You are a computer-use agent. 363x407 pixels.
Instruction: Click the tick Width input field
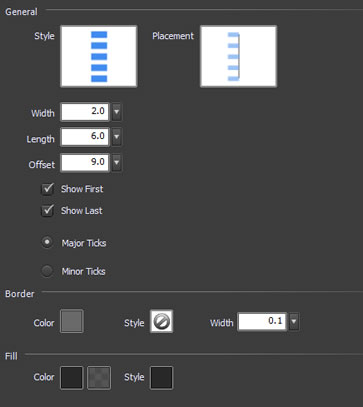[x=85, y=112]
